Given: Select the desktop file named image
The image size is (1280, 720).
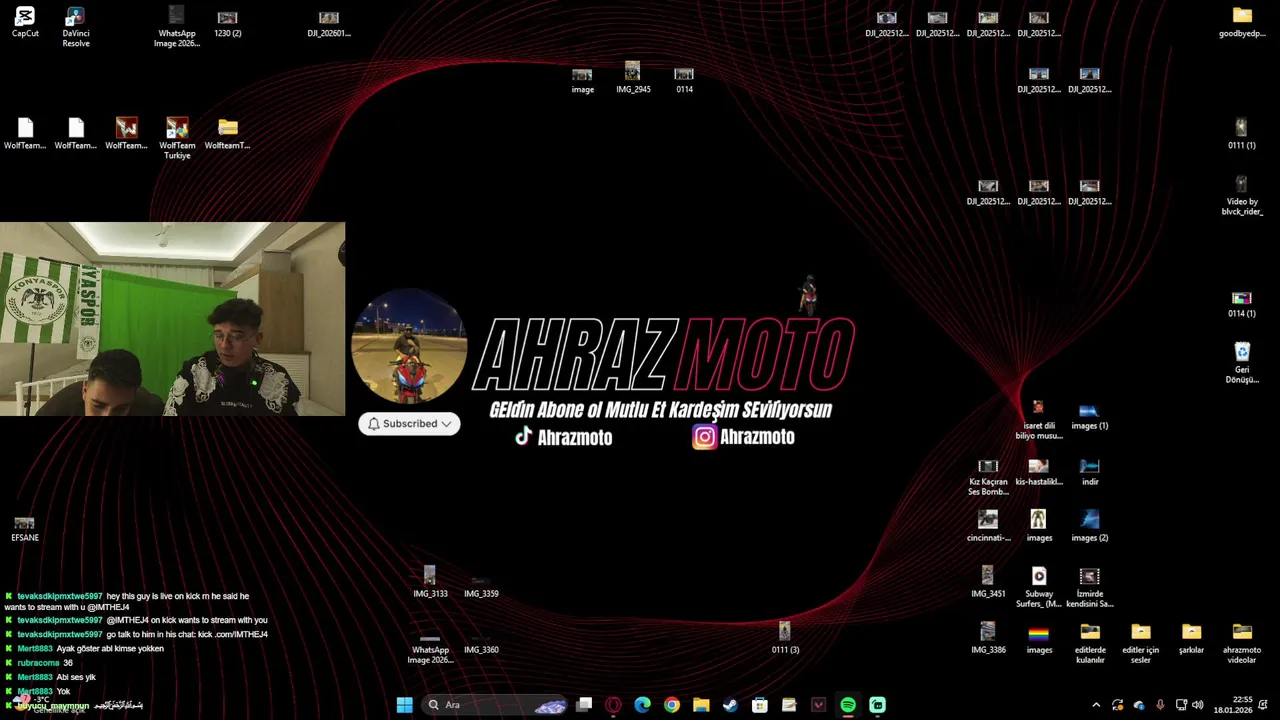Looking at the screenshot, I should 582,80.
